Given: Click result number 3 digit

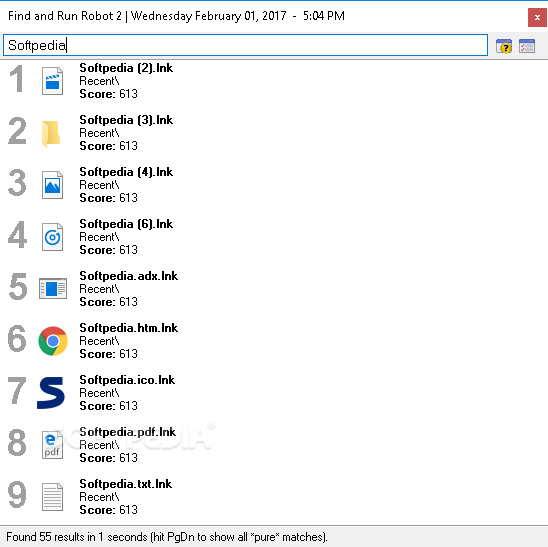Looking at the screenshot, I should click(x=17, y=183).
